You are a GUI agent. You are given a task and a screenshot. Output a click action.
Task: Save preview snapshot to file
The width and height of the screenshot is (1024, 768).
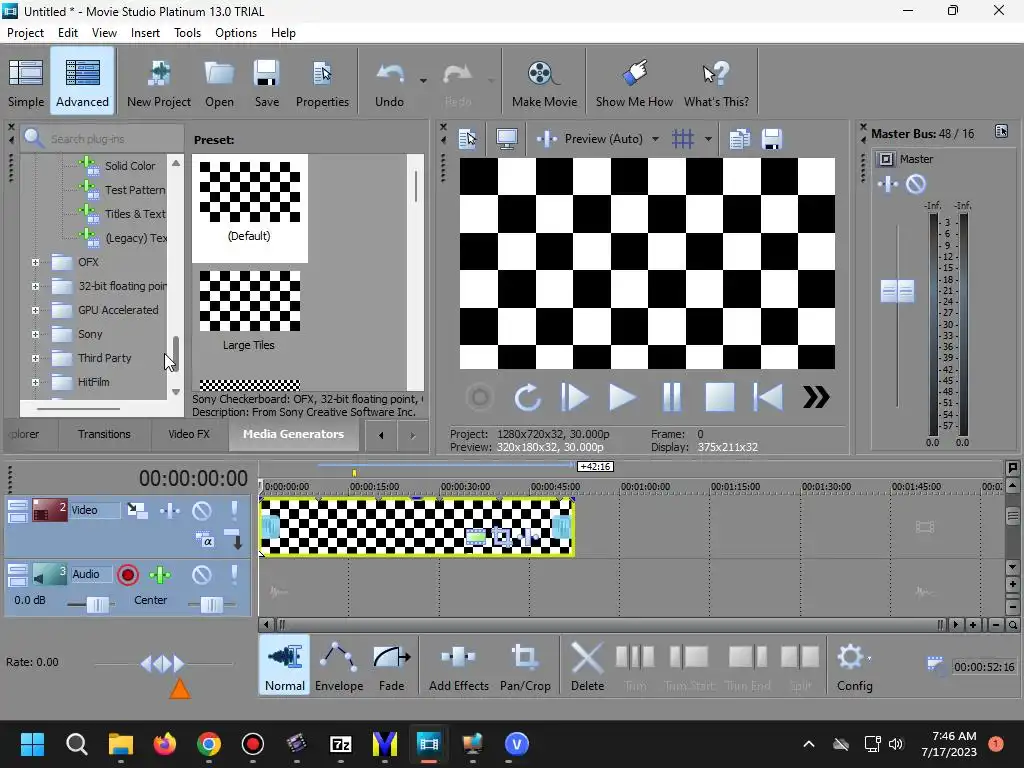tap(771, 138)
